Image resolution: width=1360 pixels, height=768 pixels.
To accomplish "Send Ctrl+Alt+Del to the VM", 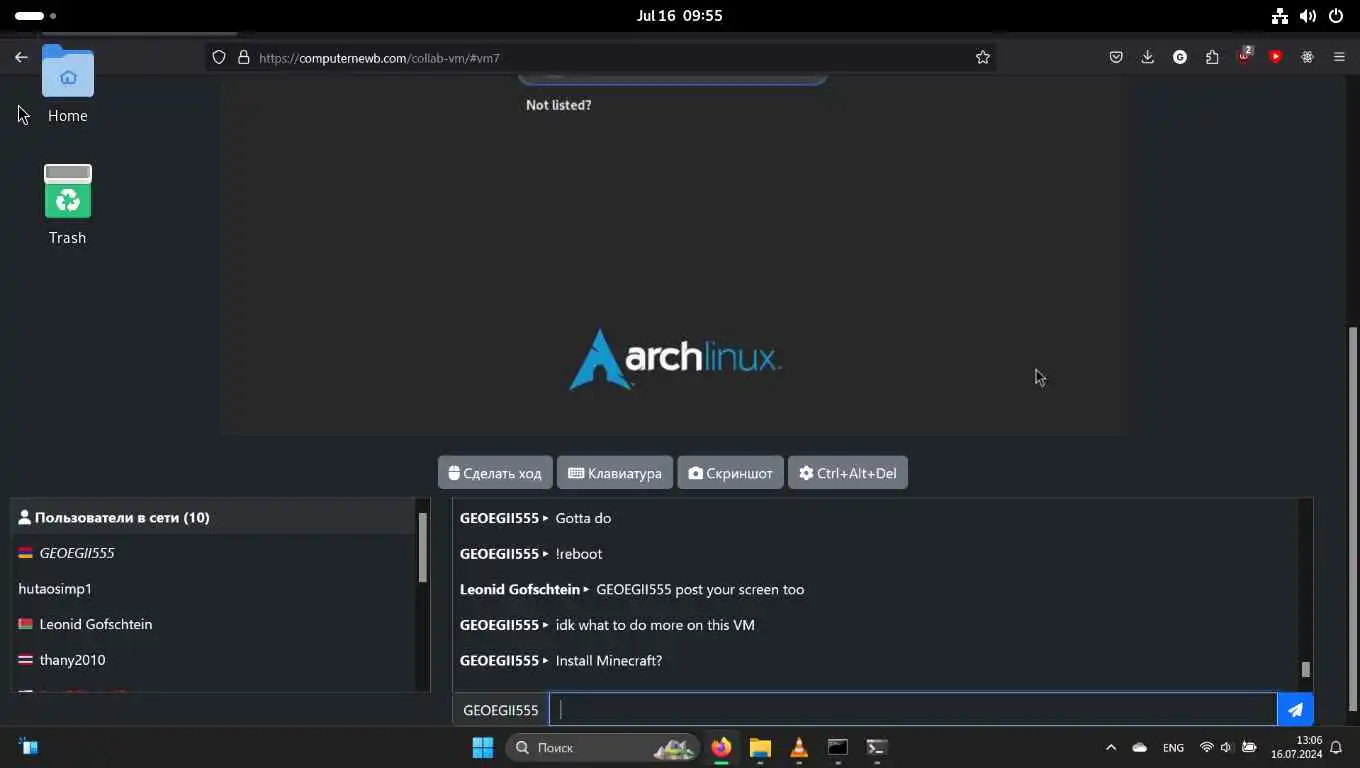I will [x=847, y=473].
